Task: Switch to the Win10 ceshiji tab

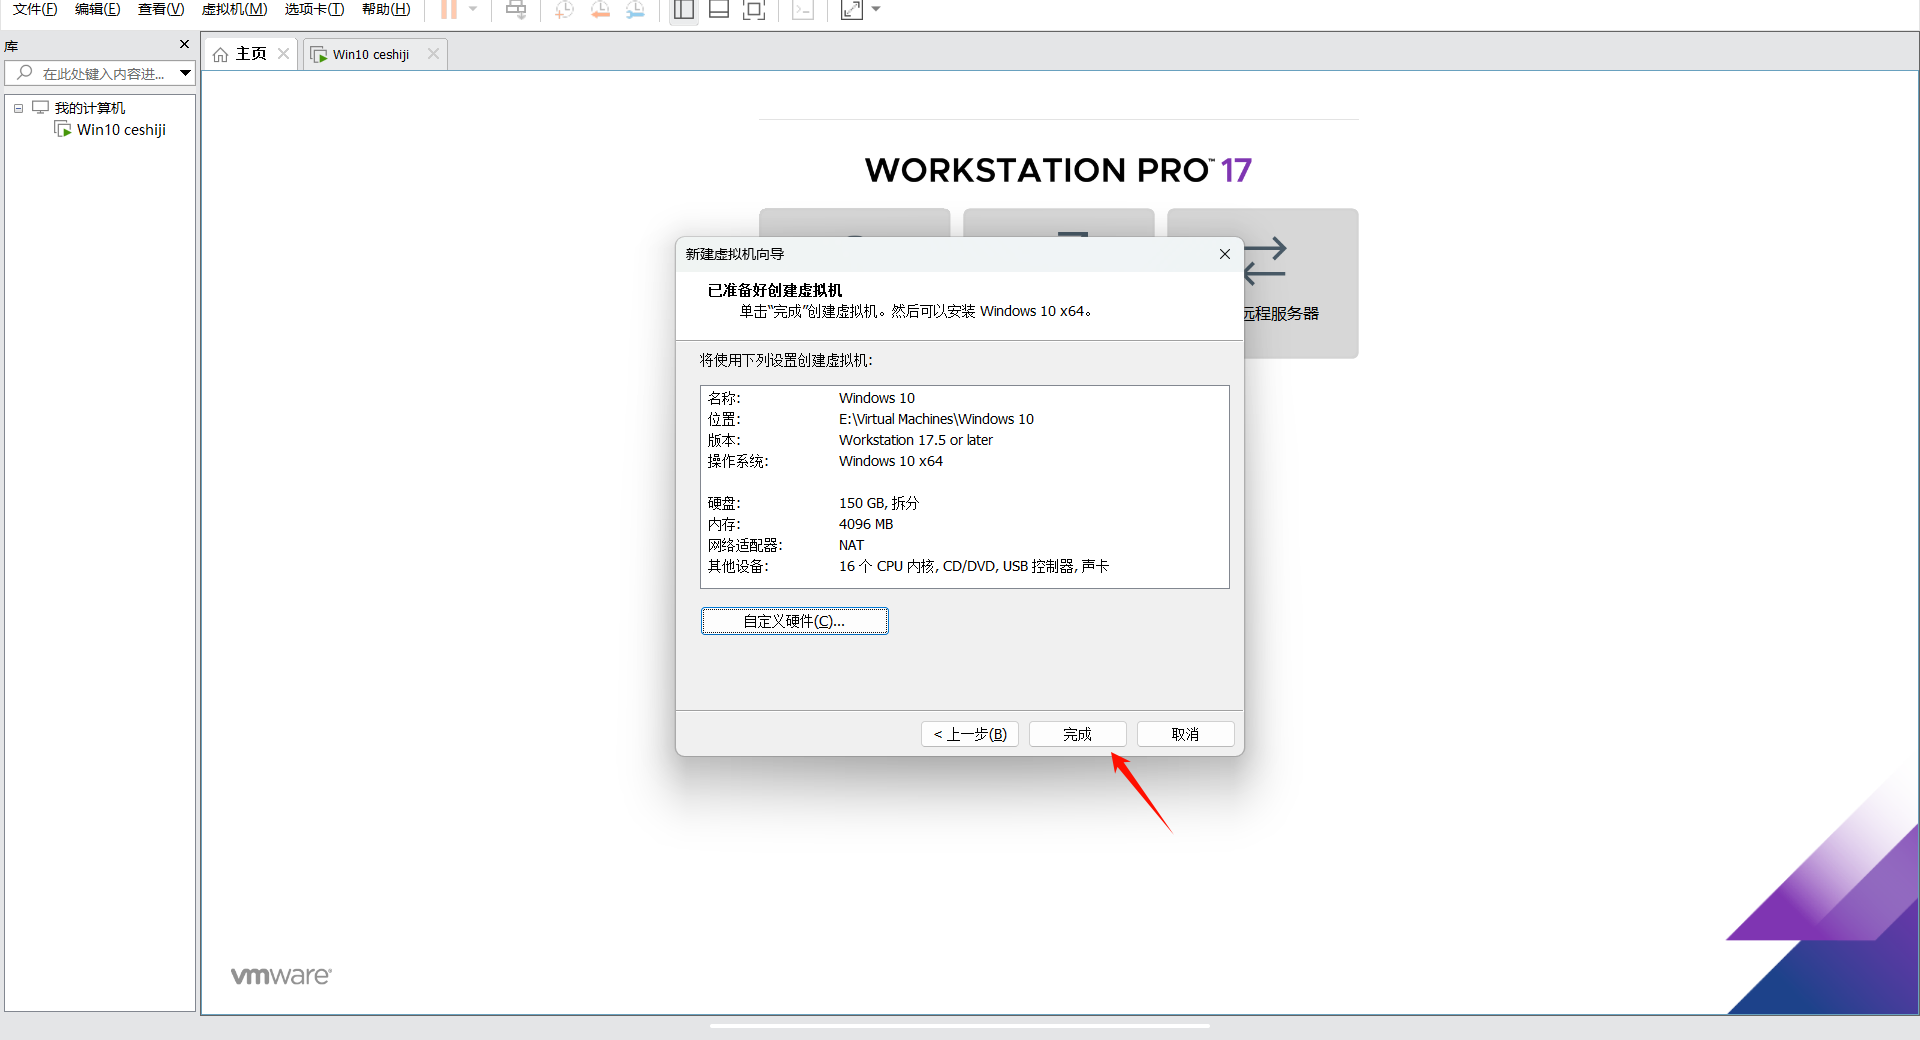Action: pos(370,54)
